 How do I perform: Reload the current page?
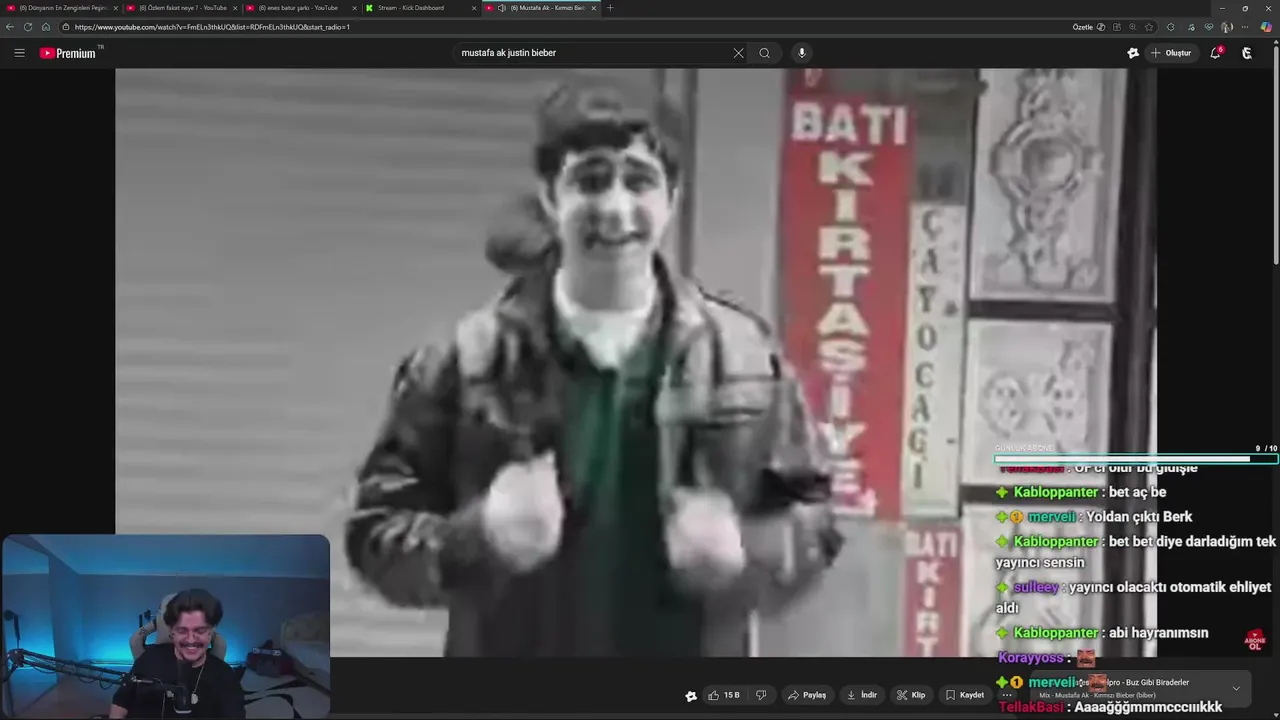28,27
